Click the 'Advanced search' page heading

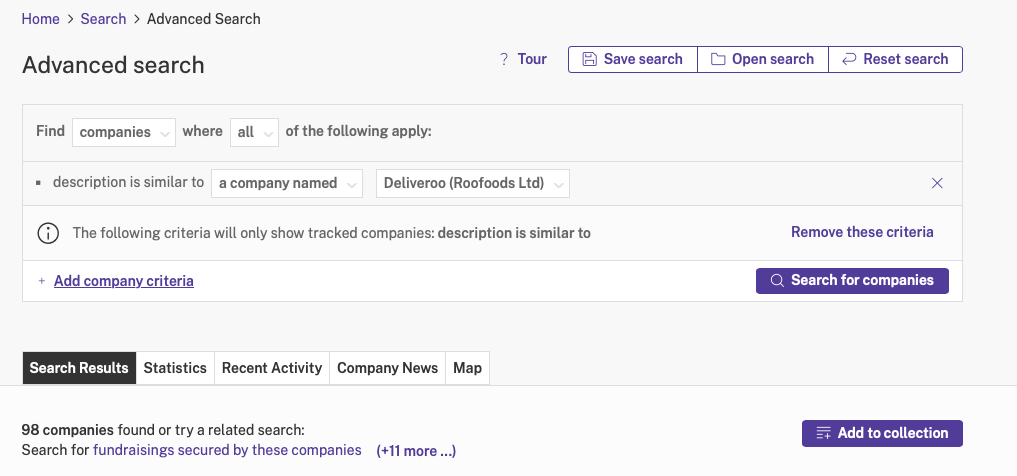tap(114, 65)
